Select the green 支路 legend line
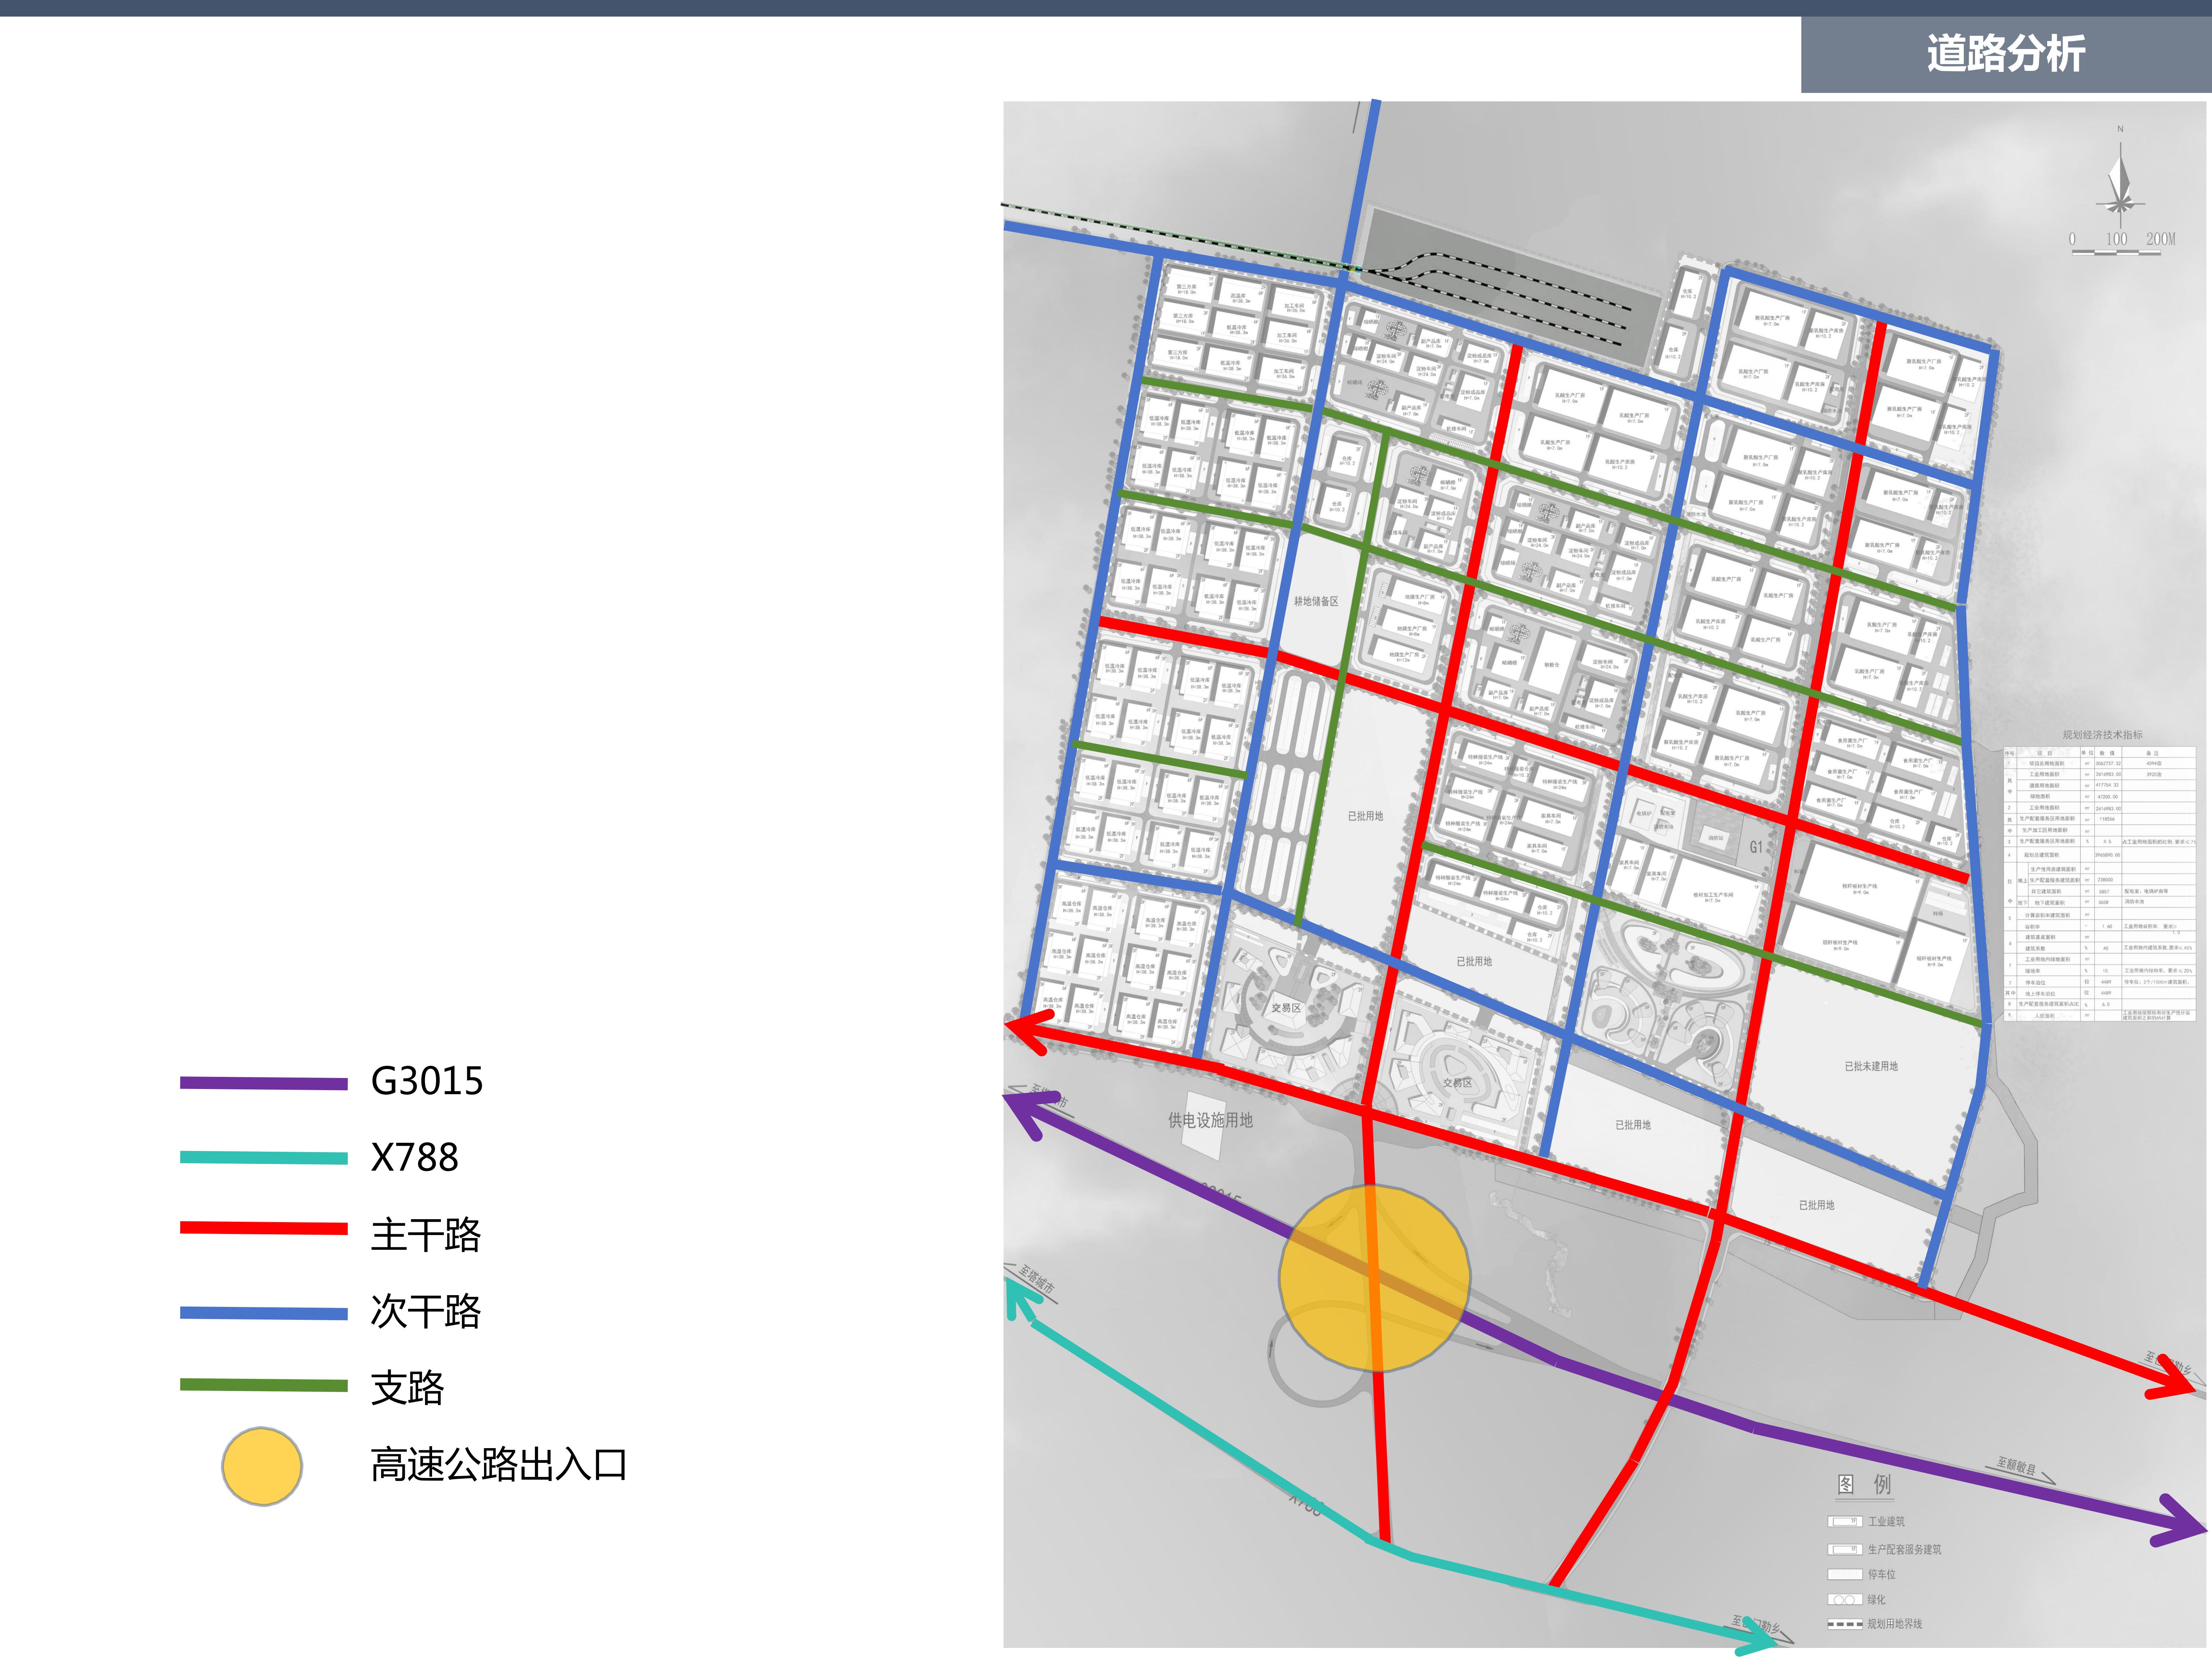The height and width of the screenshot is (1659, 2212). [x=264, y=1385]
